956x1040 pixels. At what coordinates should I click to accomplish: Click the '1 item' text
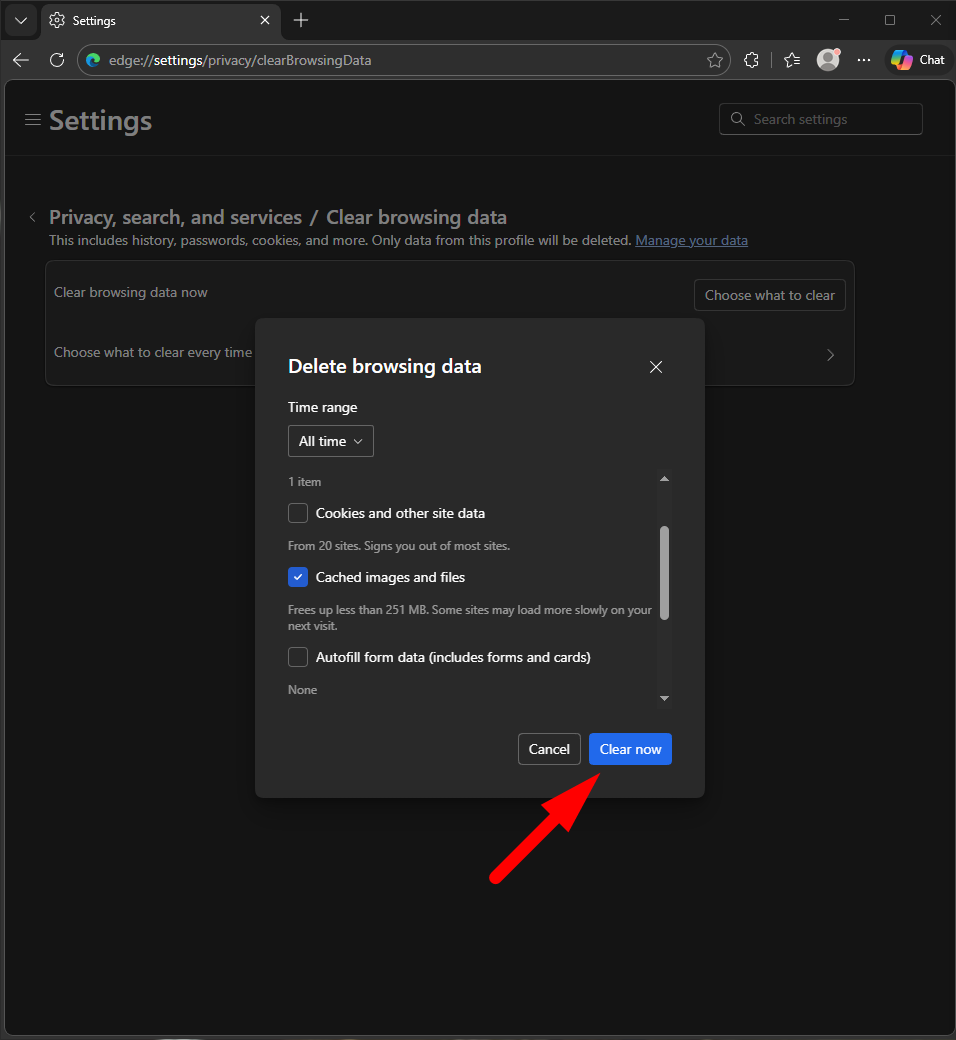click(305, 482)
